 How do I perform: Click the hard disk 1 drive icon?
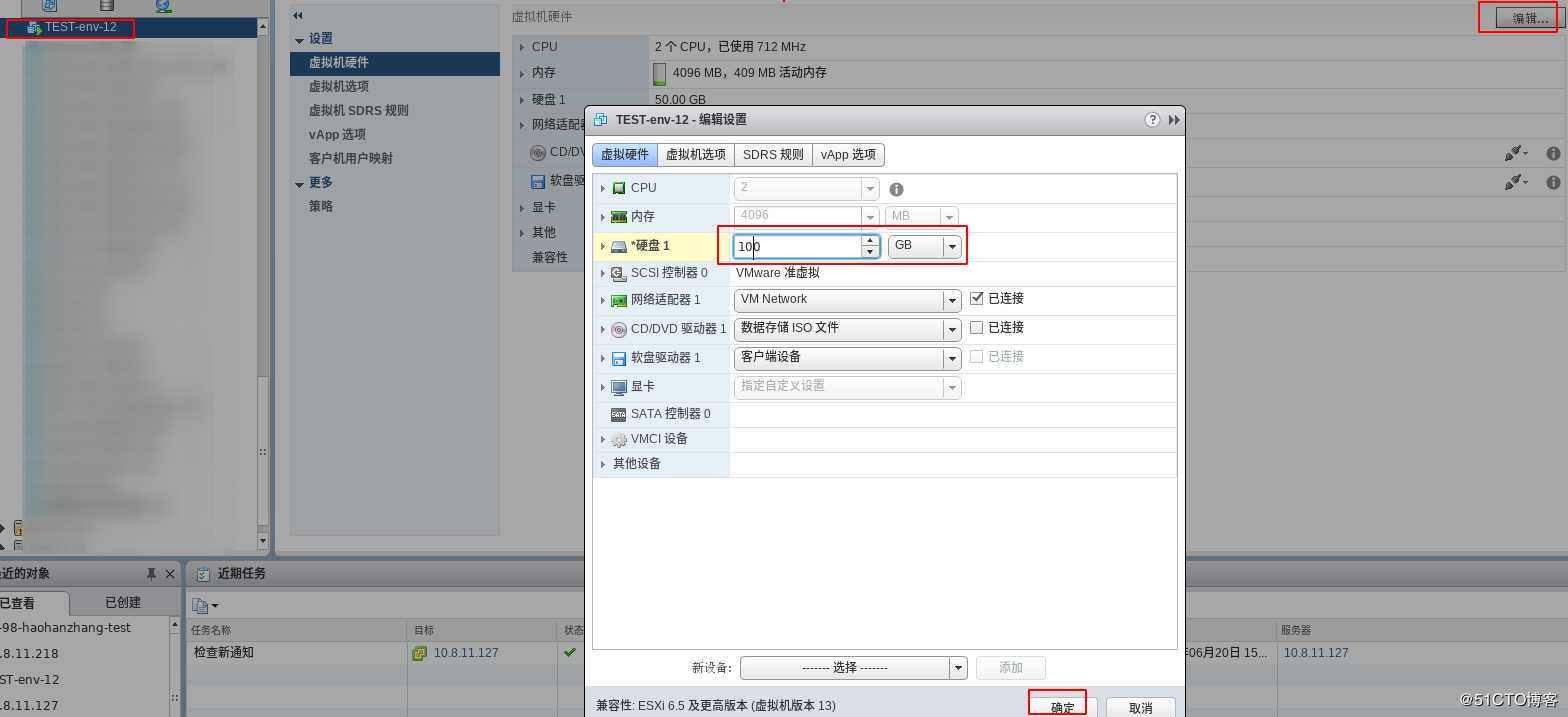coord(619,246)
